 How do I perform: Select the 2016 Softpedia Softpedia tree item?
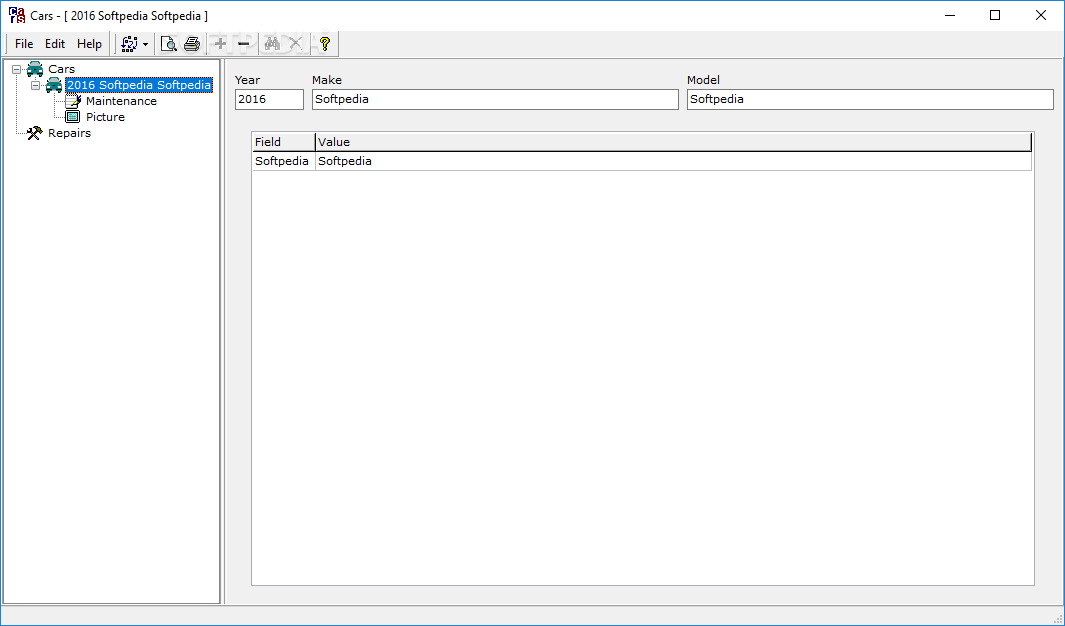[139, 86]
